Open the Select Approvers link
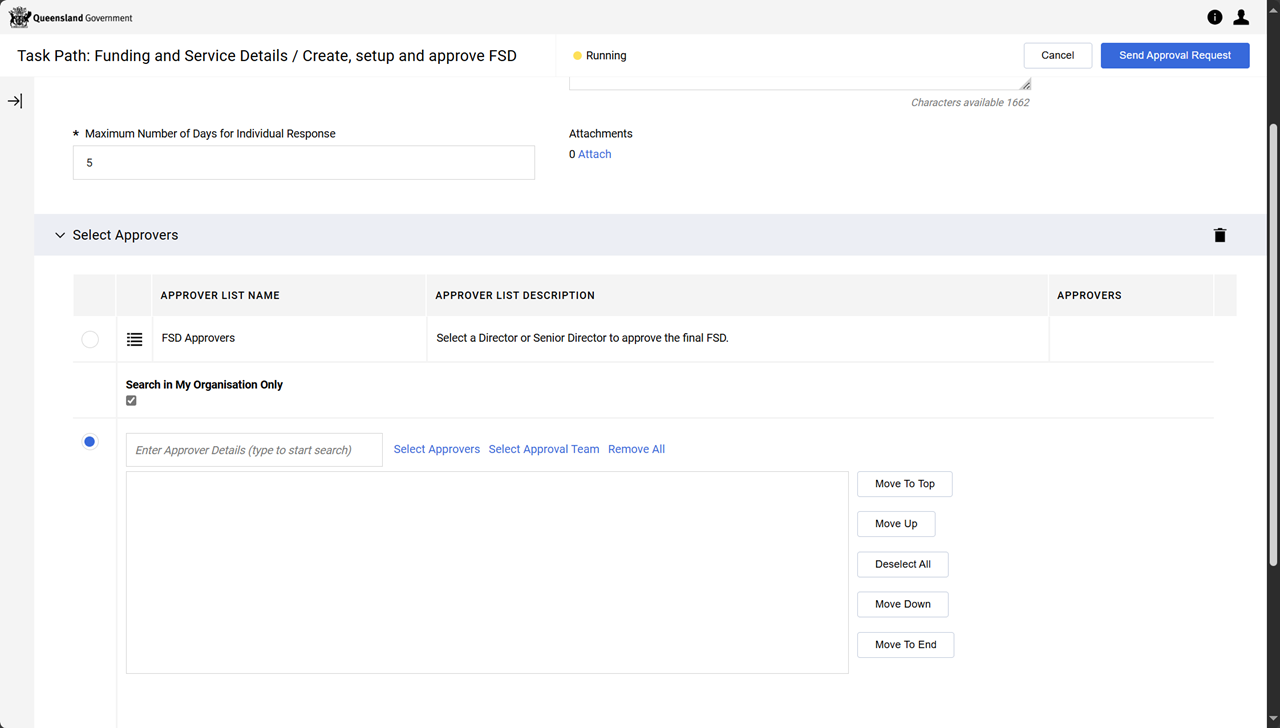1280x728 pixels. tap(436, 449)
